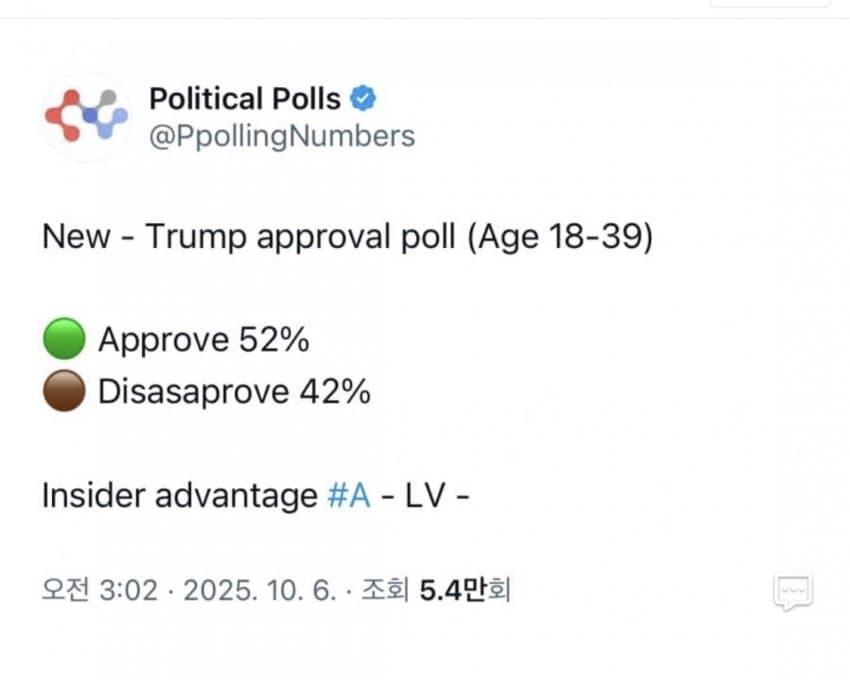This screenshot has height=680, width=850.
Task: Click the green circle emoji
Action: (x=63, y=341)
